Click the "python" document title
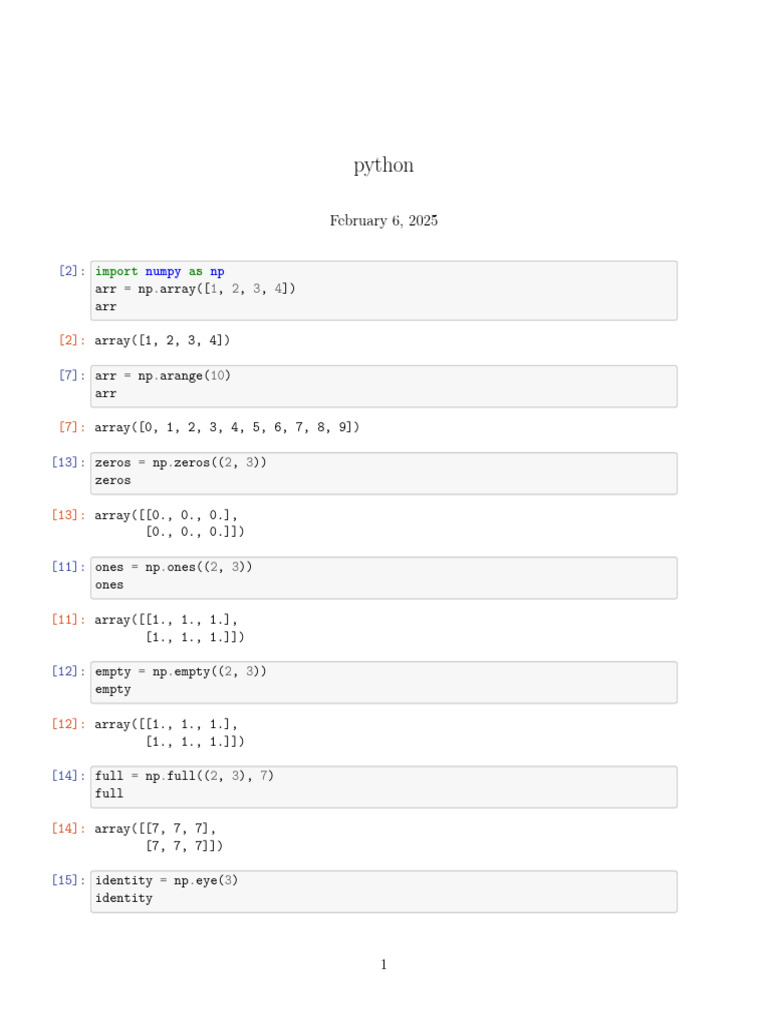Image resolution: width=768 pixels, height=1024 pixels. click(x=383, y=166)
